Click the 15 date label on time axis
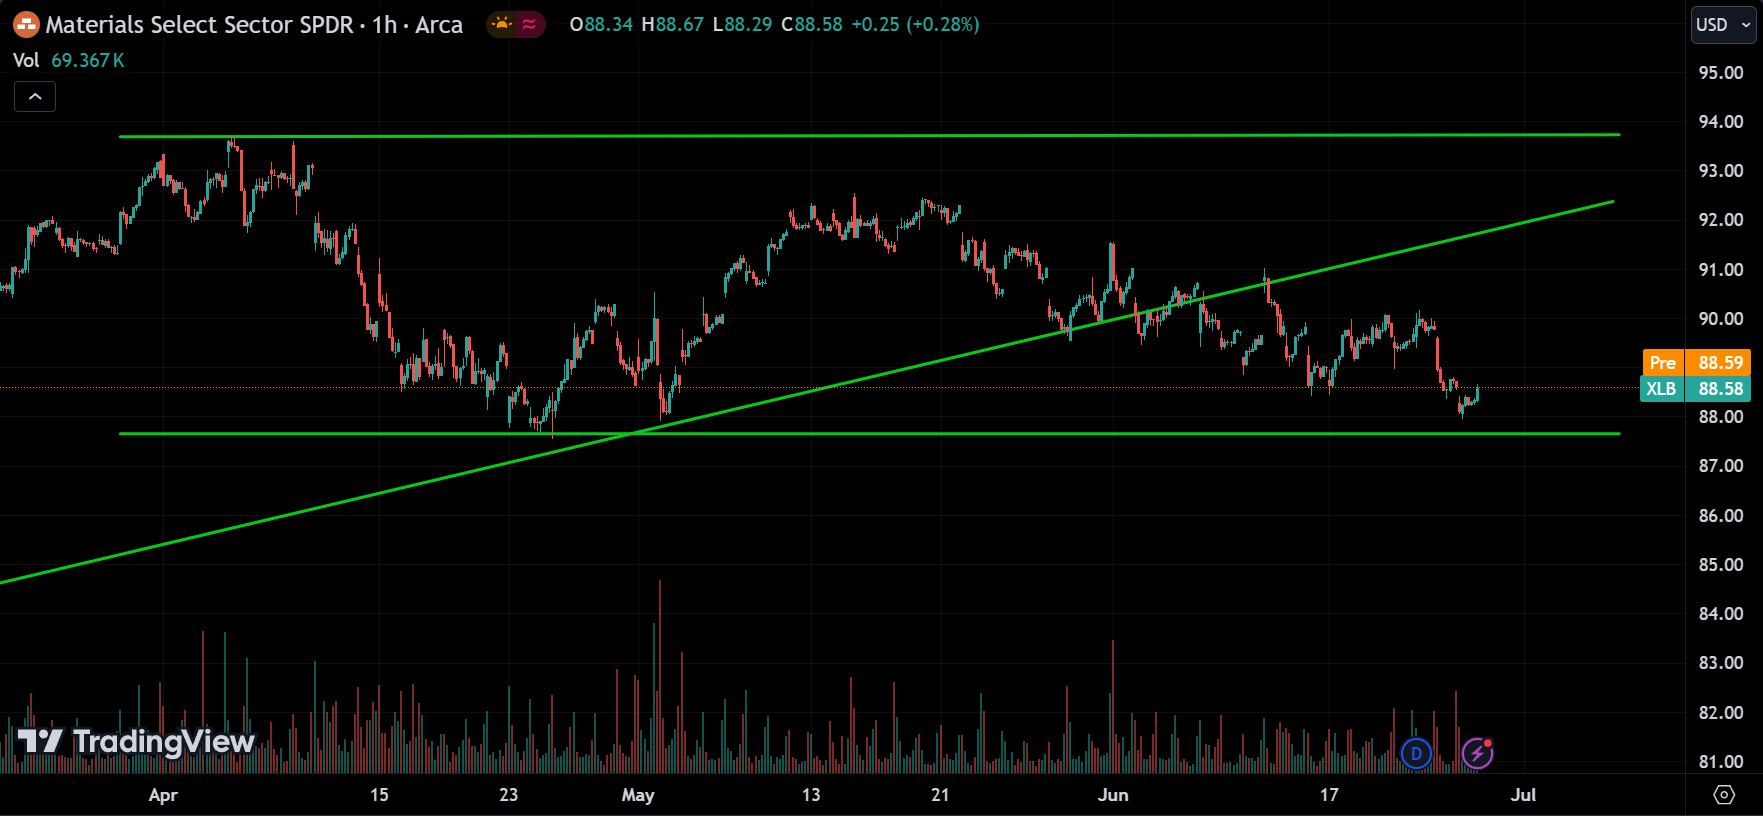This screenshot has width=1763, height=816. coord(379,795)
